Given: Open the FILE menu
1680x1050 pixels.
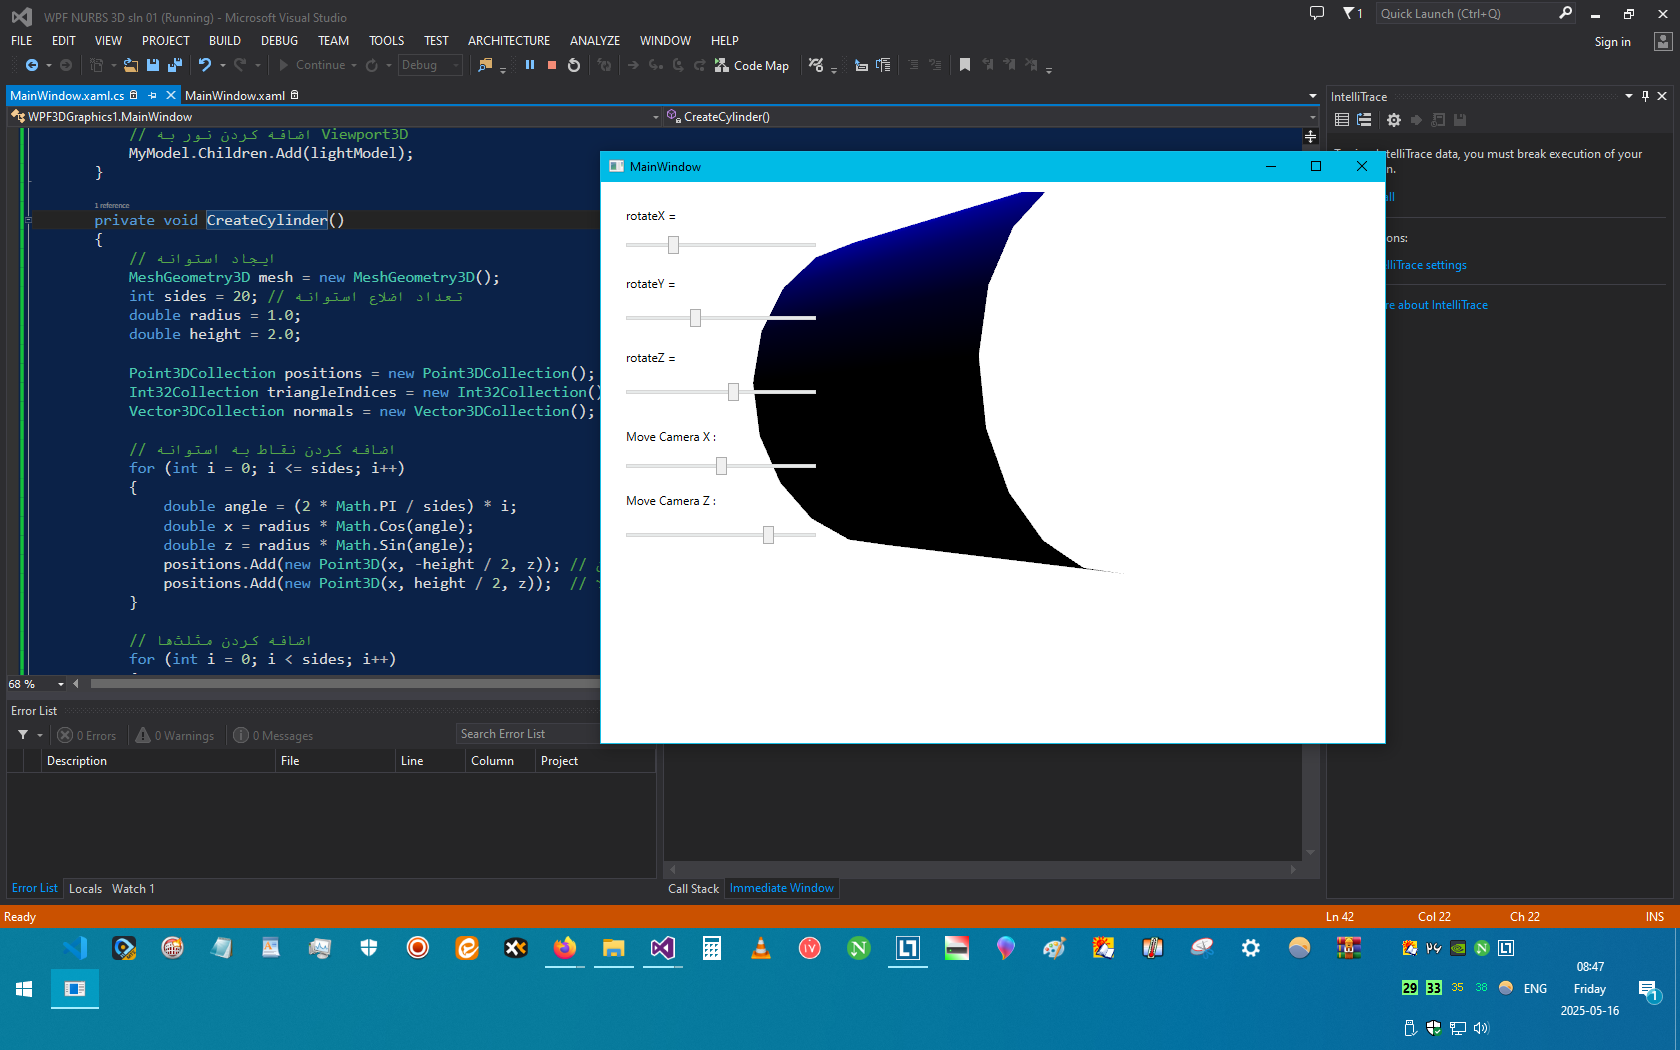Looking at the screenshot, I should point(22,41).
